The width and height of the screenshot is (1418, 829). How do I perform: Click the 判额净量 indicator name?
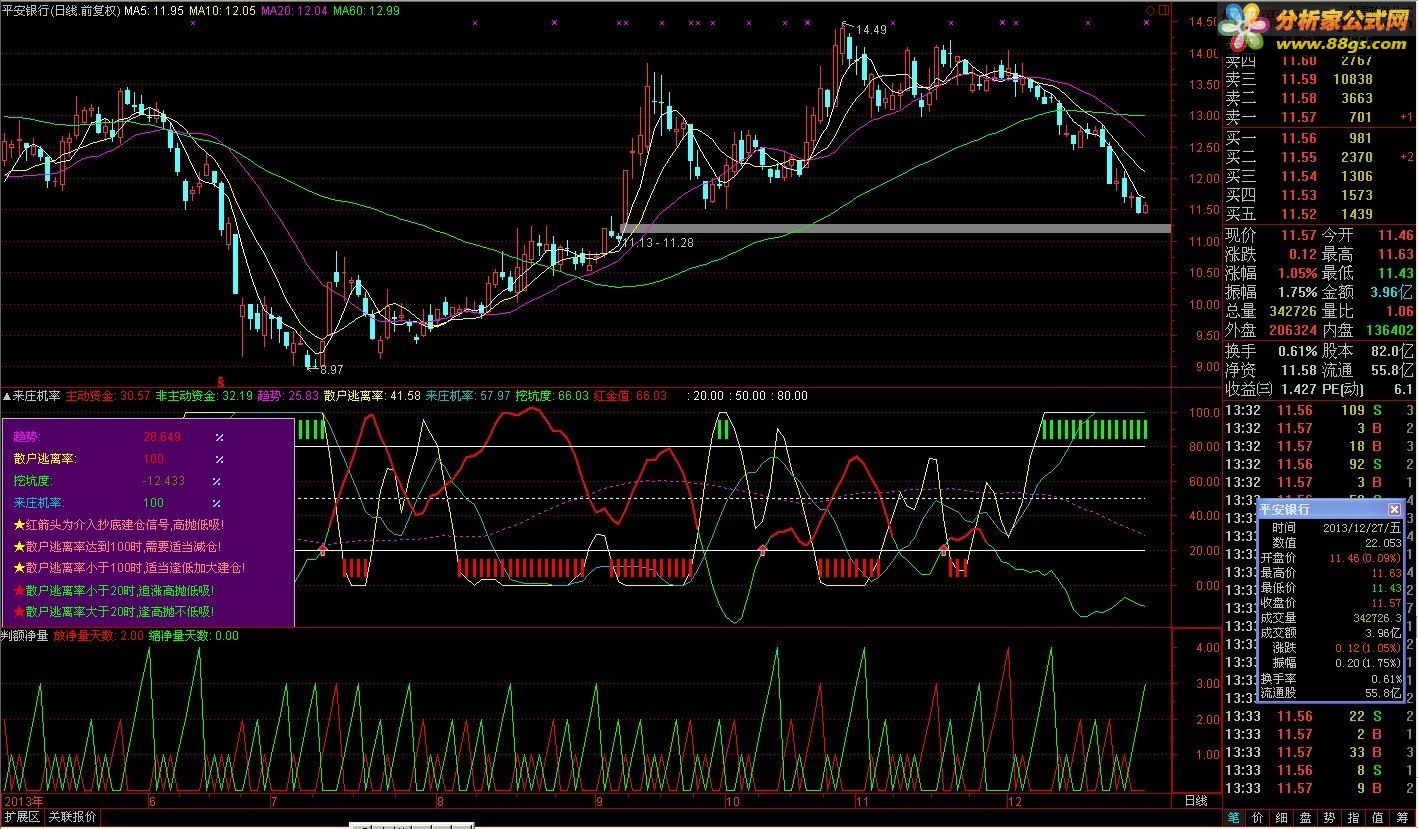(25, 635)
